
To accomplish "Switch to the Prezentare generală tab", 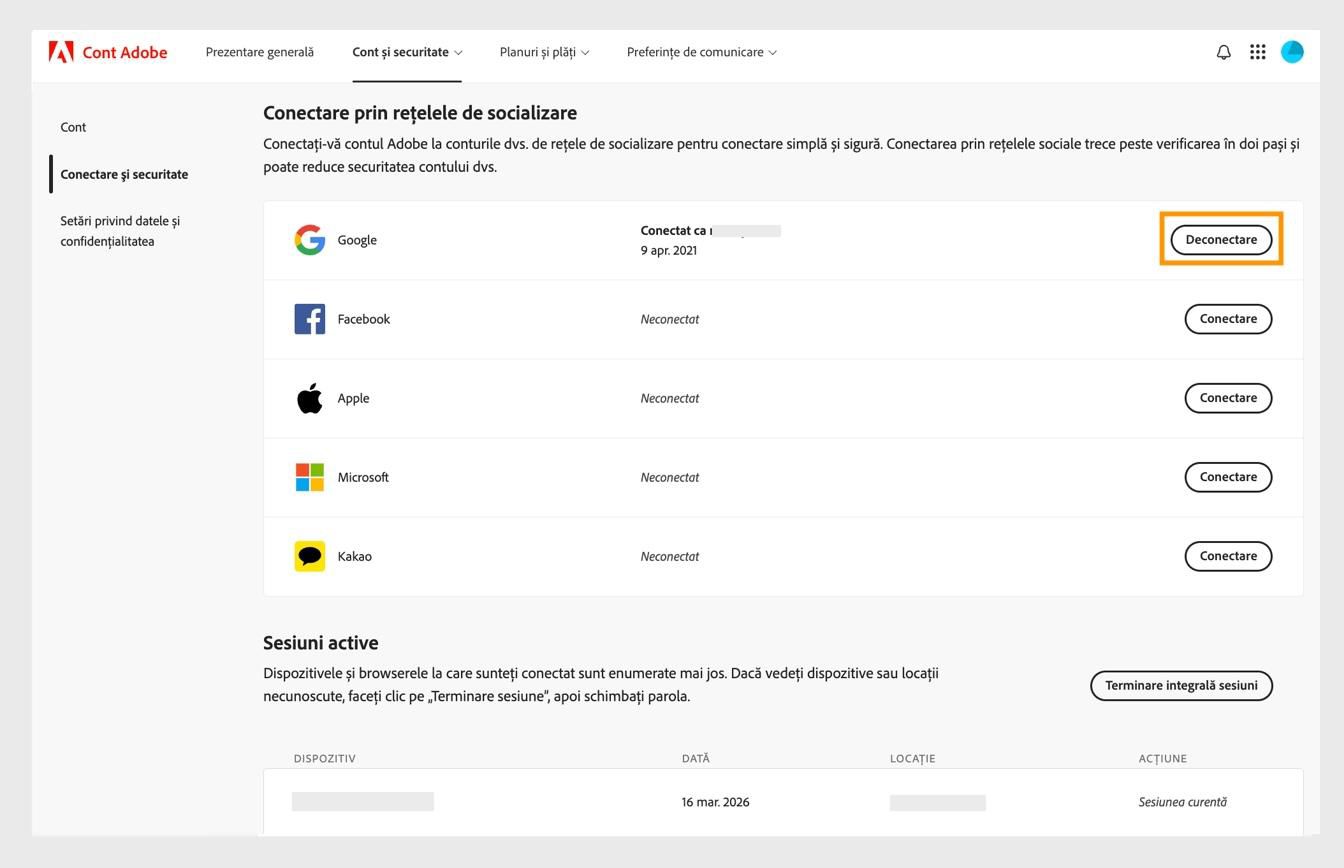I will point(260,51).
